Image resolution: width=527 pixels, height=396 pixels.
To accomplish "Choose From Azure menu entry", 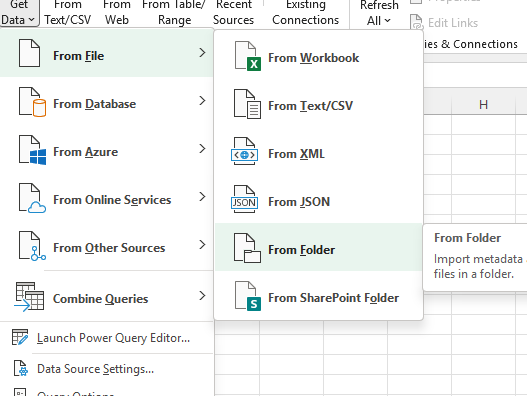I will pos(107,149).
